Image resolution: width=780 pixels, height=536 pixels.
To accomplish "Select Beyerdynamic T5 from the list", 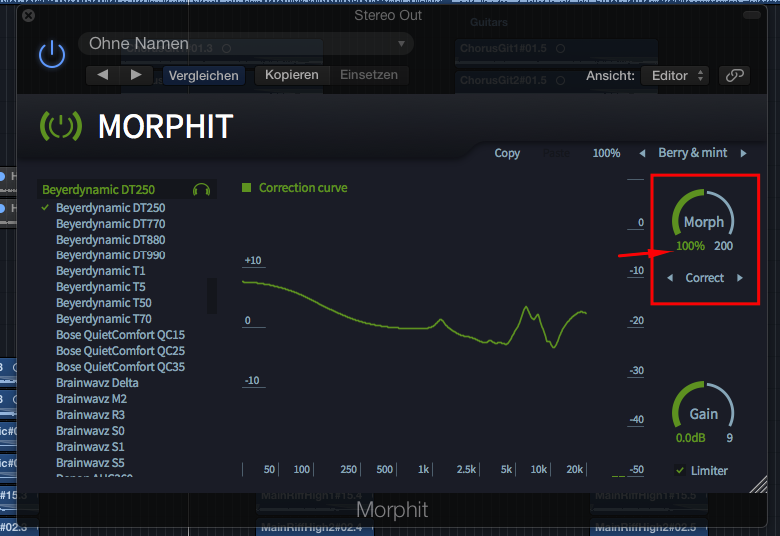I will click(x=100, y=287).
